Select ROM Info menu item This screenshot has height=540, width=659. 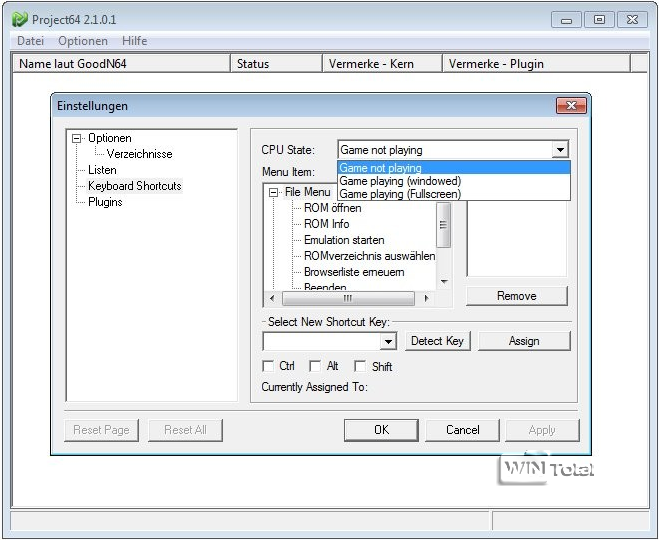tap(327, 224)
